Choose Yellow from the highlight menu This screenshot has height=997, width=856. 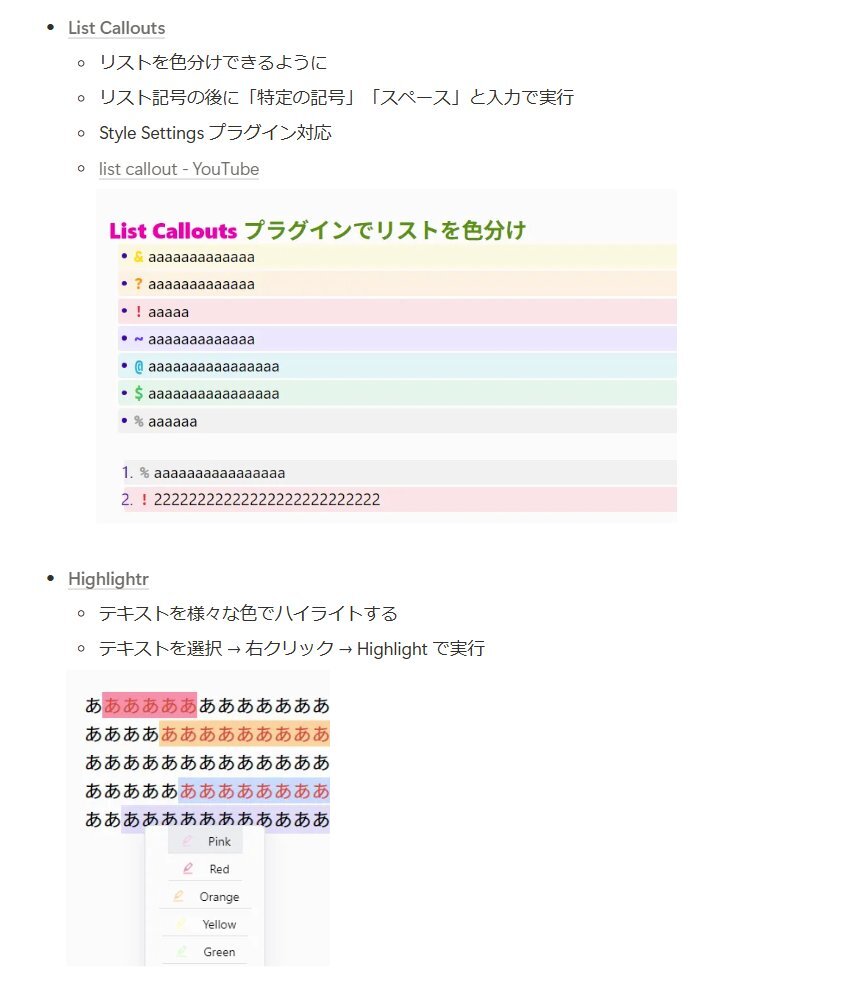click(x=219, y=924)
